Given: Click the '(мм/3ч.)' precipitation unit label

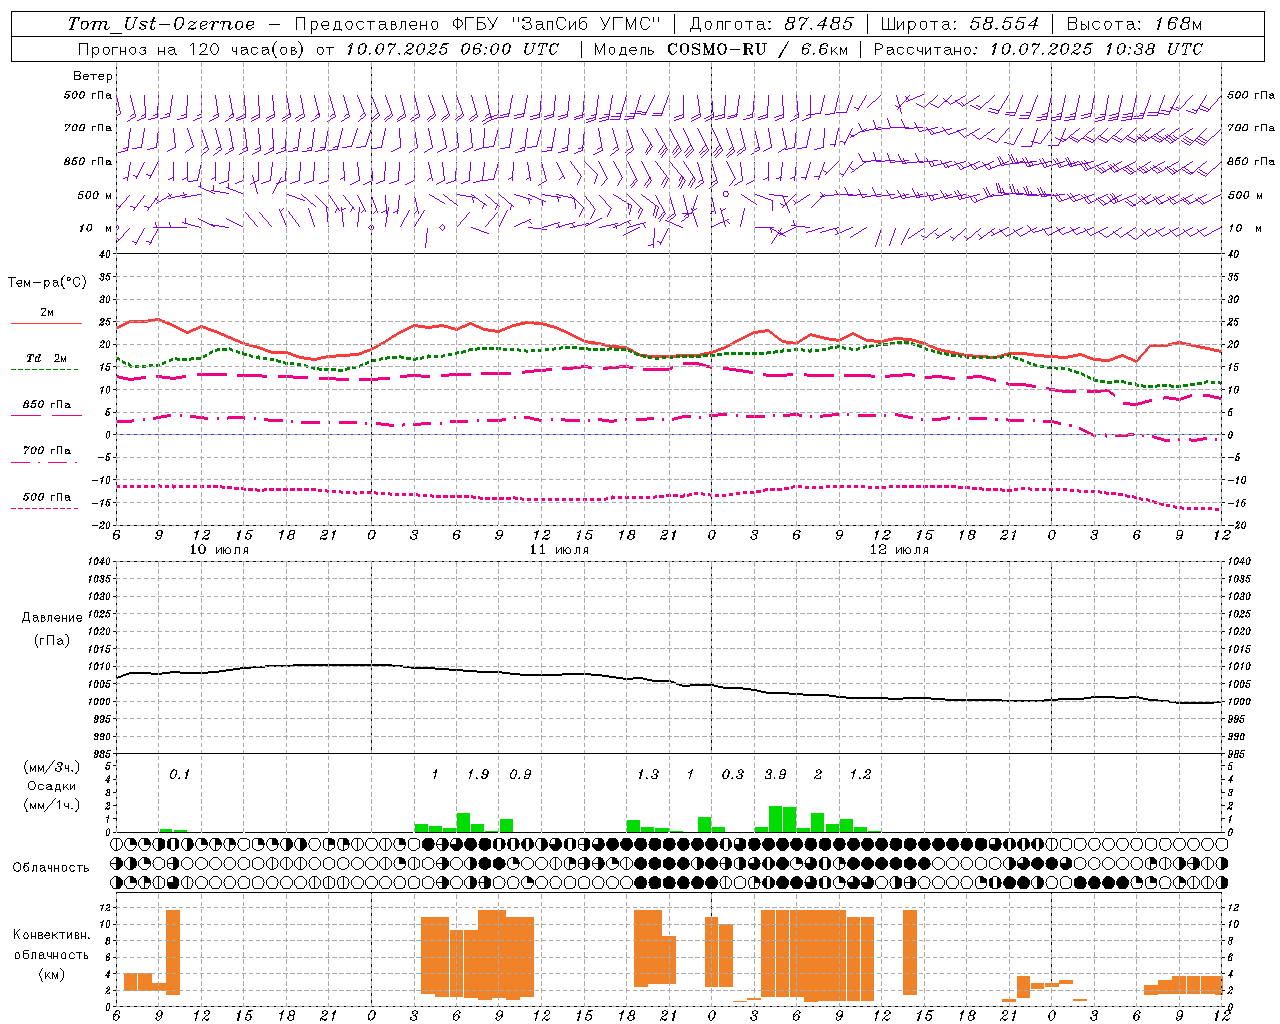Looking at the screenshot, I should click(52, 767).
